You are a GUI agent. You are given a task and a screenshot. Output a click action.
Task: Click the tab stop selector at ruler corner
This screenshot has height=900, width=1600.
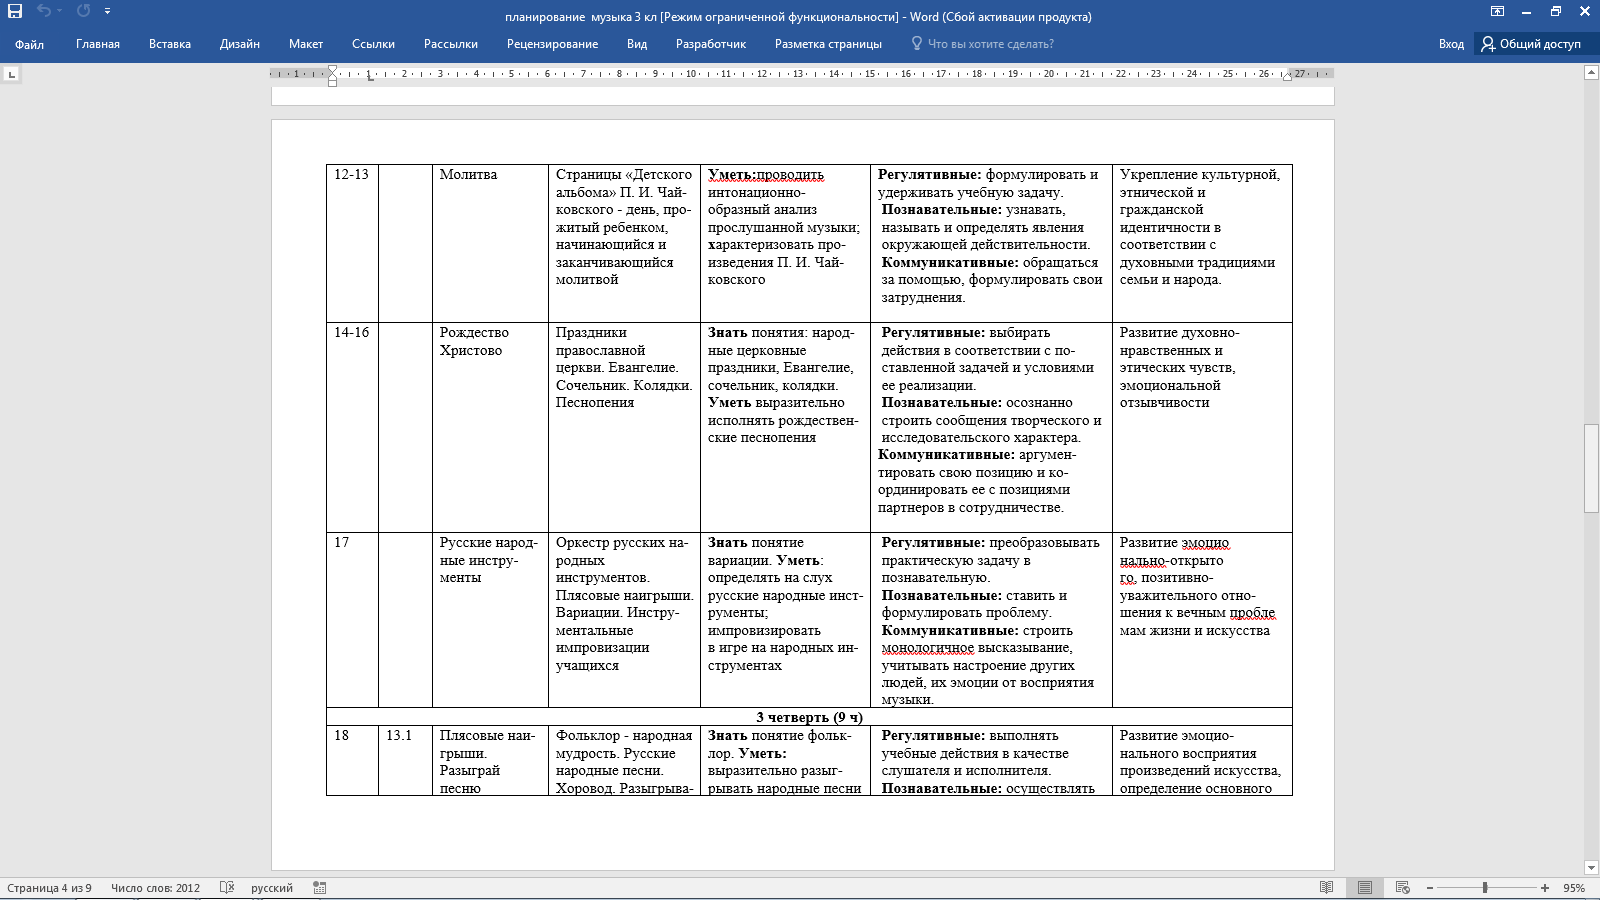[x=11, y=74]
